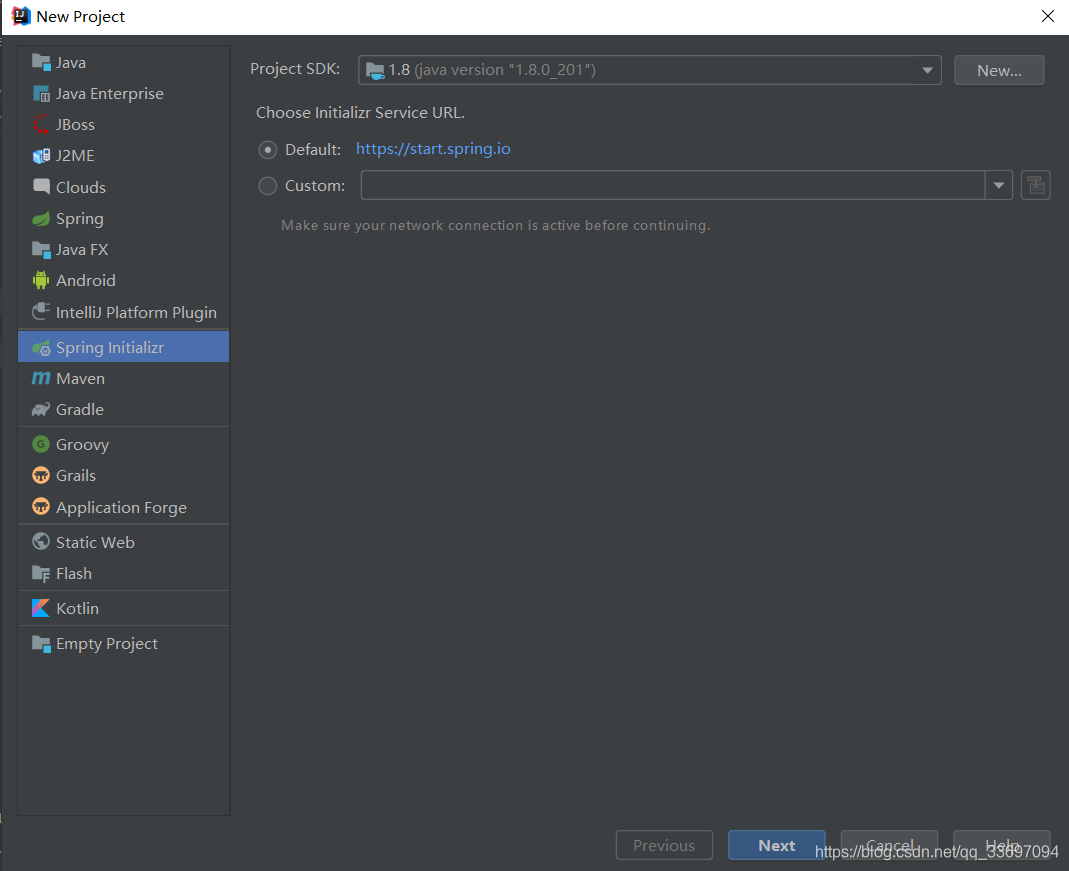The height and width of the screenshot is (871, 1069).
Task: Click the Spring leaf icon
Action: [x=41, y=219]
